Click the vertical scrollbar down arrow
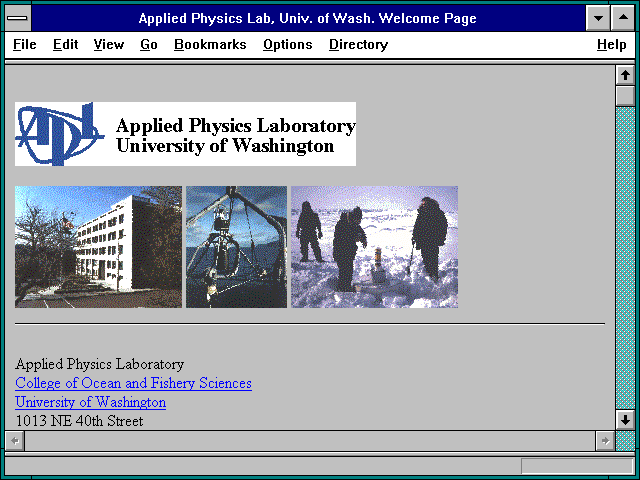The image size is (640, 480). (x=625, y=420)
